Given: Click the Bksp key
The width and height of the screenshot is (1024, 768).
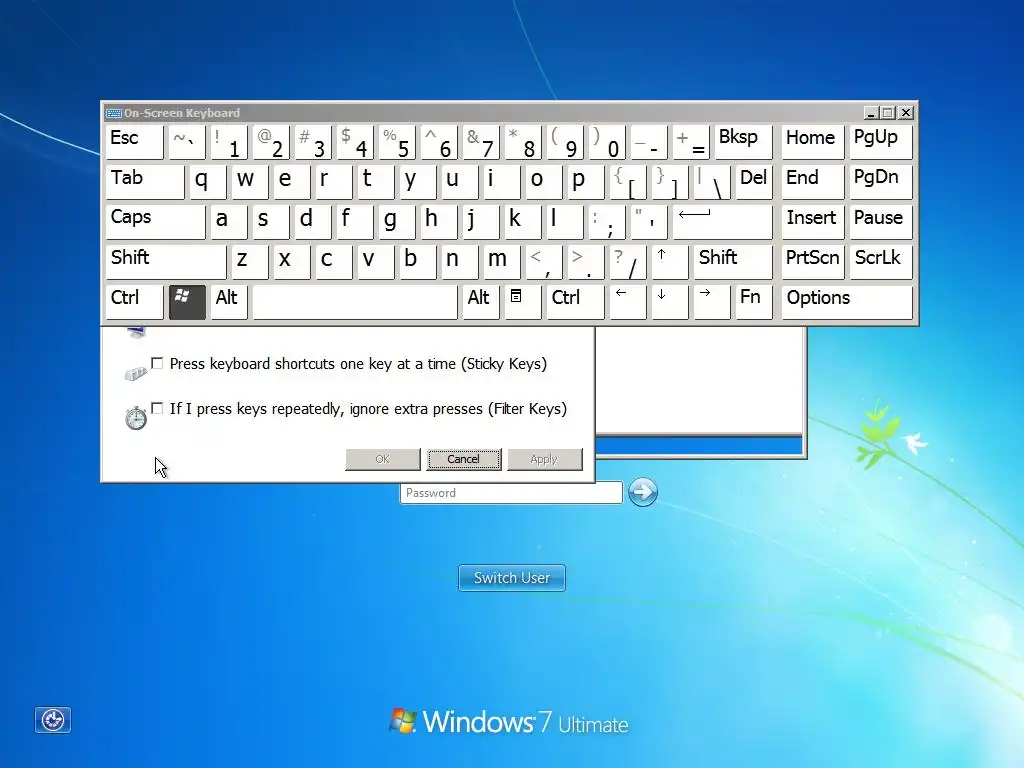Looking at the screenshot, I should 743,142.
